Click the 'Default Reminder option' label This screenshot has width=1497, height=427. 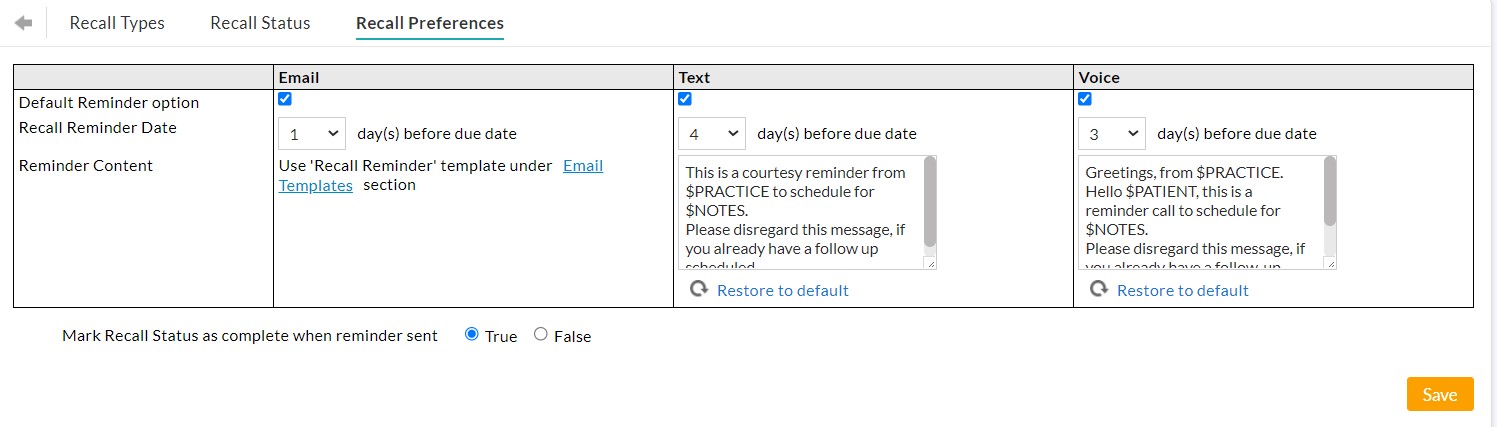coord(109,103)
